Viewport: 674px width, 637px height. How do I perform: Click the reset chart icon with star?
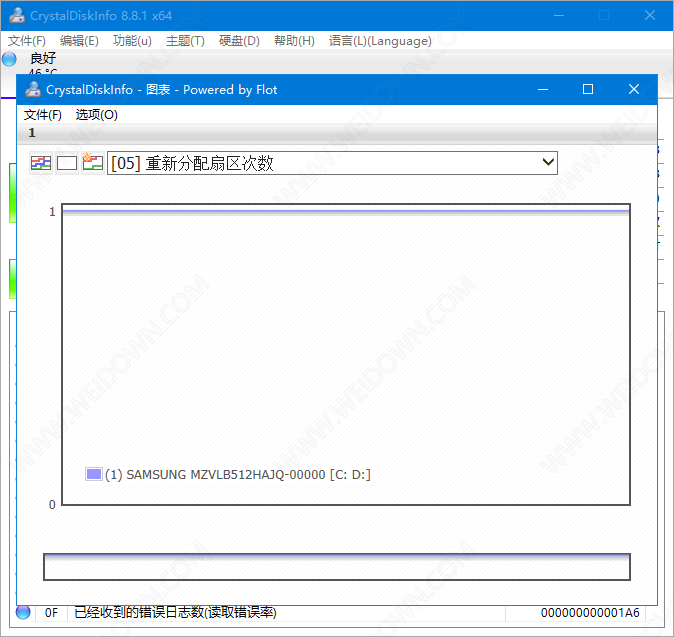[x=92, y=163]
